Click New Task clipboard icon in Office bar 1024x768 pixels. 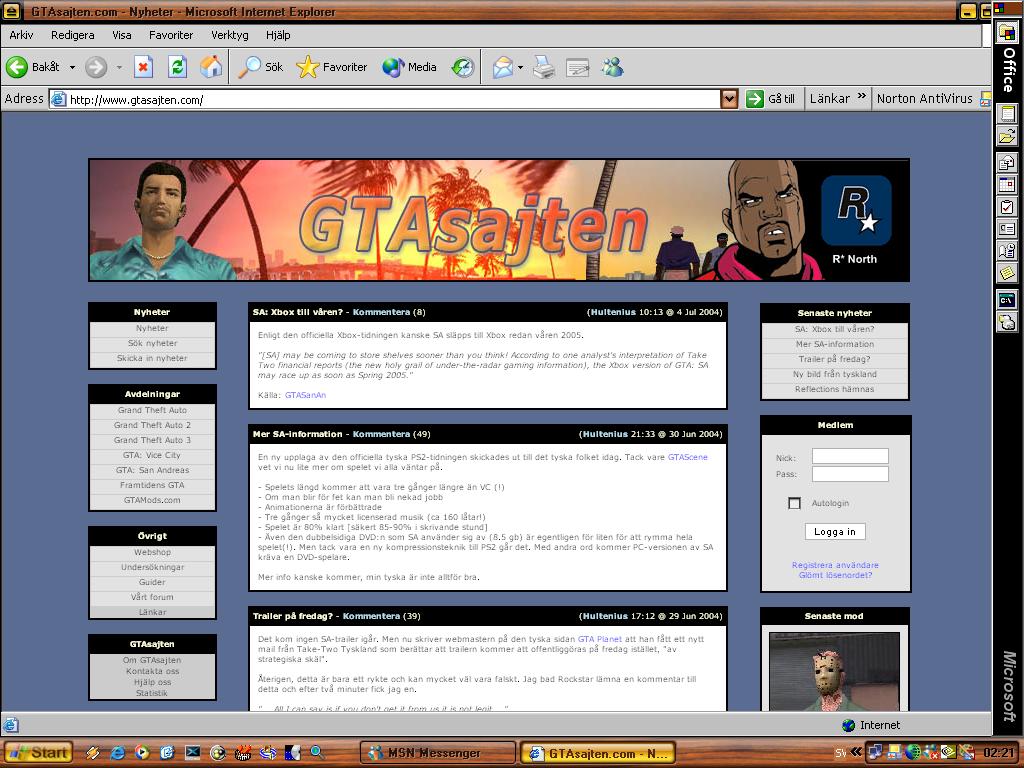(1007, 207)
